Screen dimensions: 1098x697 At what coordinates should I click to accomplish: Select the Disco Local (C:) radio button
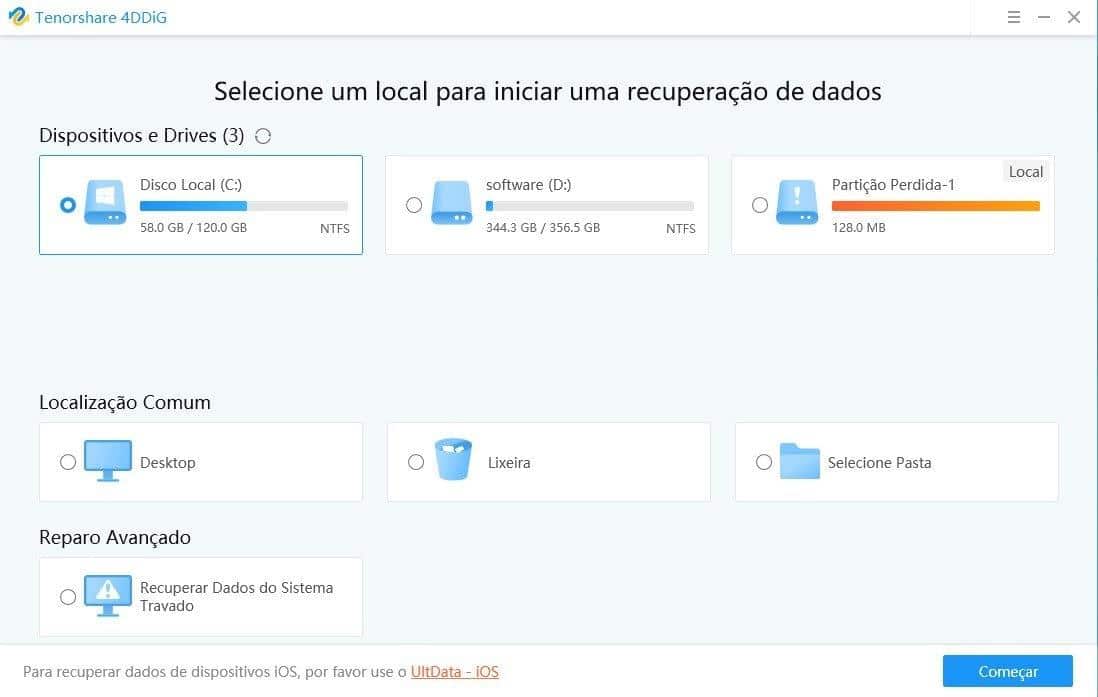pyautogui.click(x=67, y=205)
